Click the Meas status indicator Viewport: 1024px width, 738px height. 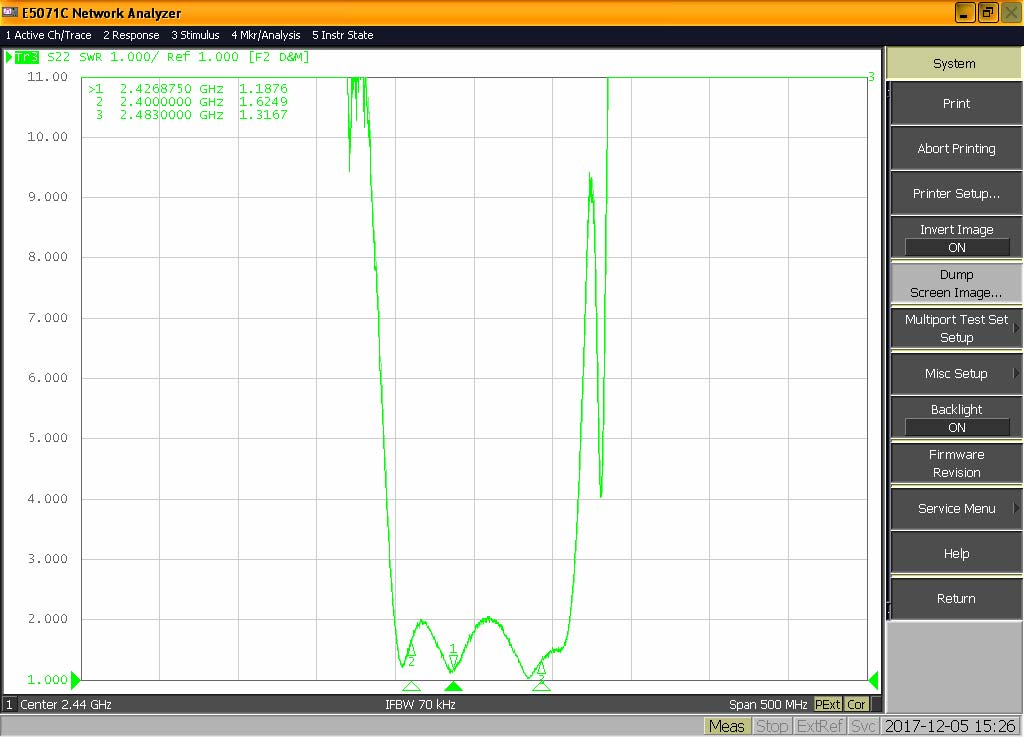point(726,726)
